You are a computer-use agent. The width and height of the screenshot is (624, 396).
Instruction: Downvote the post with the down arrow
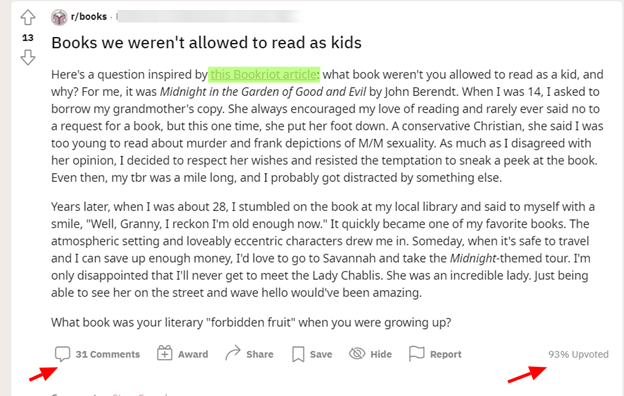pyautogui.click(x=28, y=57)
